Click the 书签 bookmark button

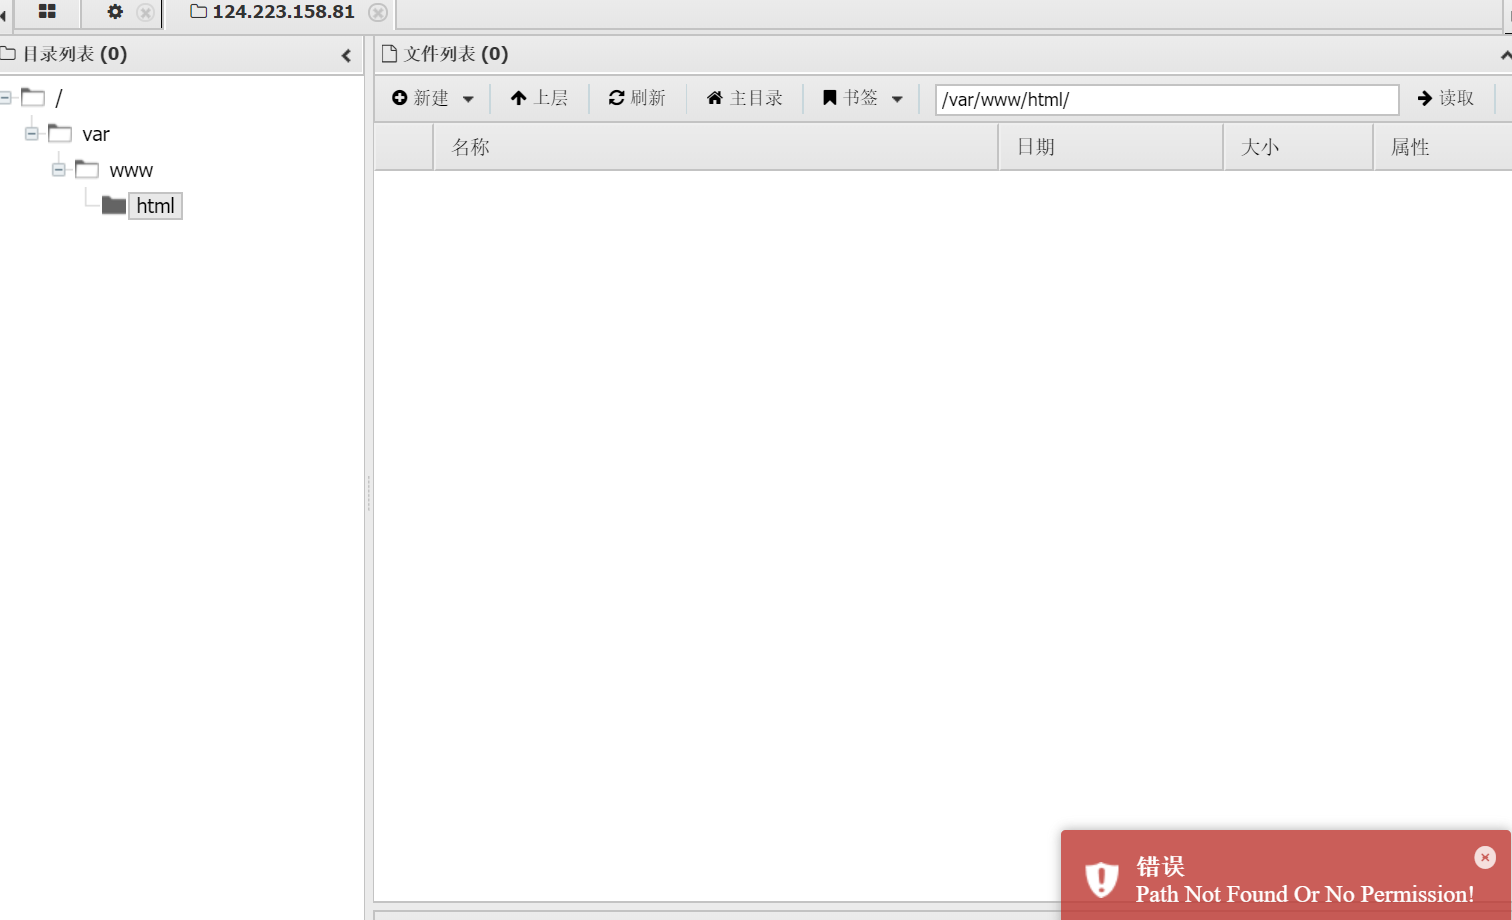click(850, 98)
